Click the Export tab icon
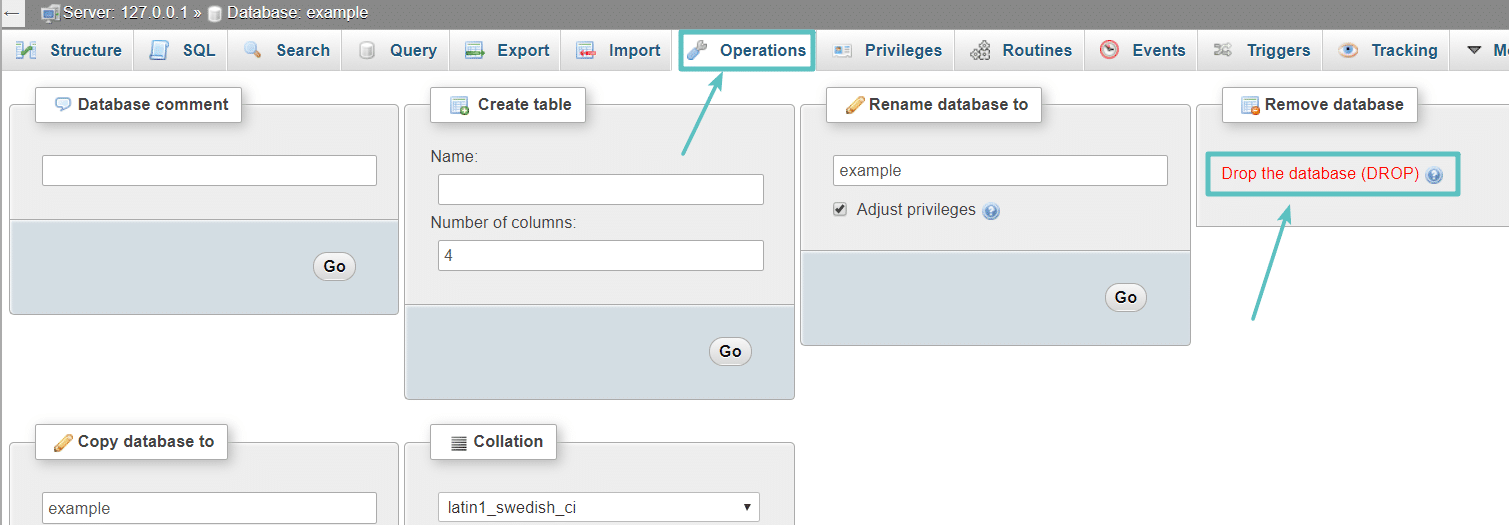1509x525 pixels. (x=475, y=50)
